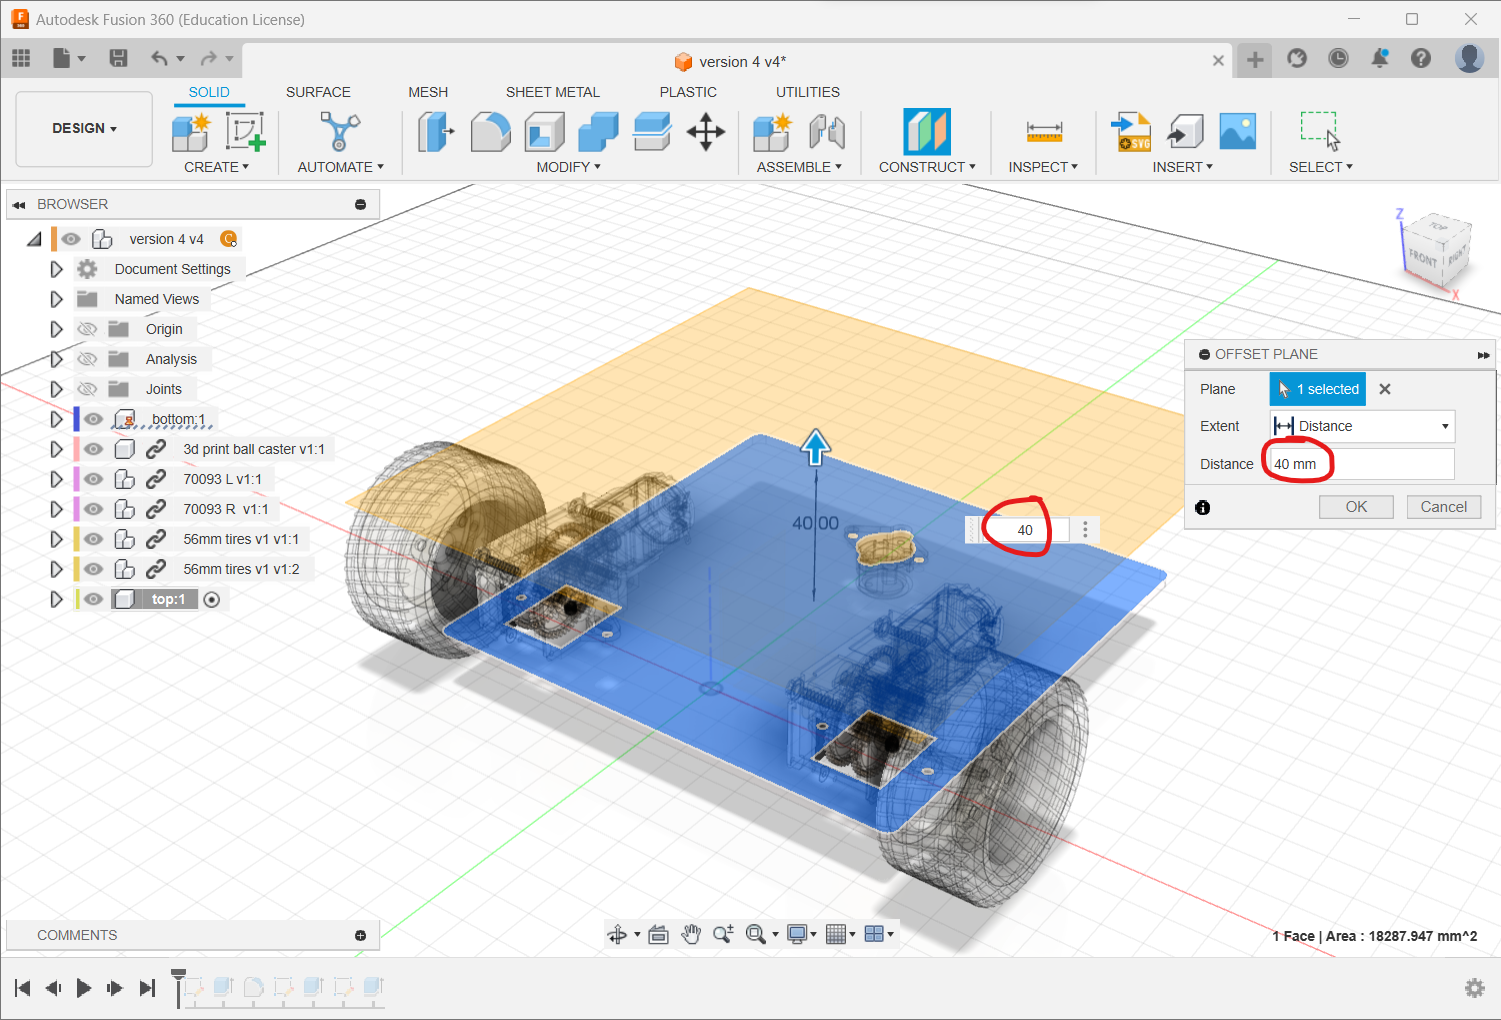Screen dimensions: 1501x1020
Task: Activate the top:1 component radio button
Action: (212, 599)
